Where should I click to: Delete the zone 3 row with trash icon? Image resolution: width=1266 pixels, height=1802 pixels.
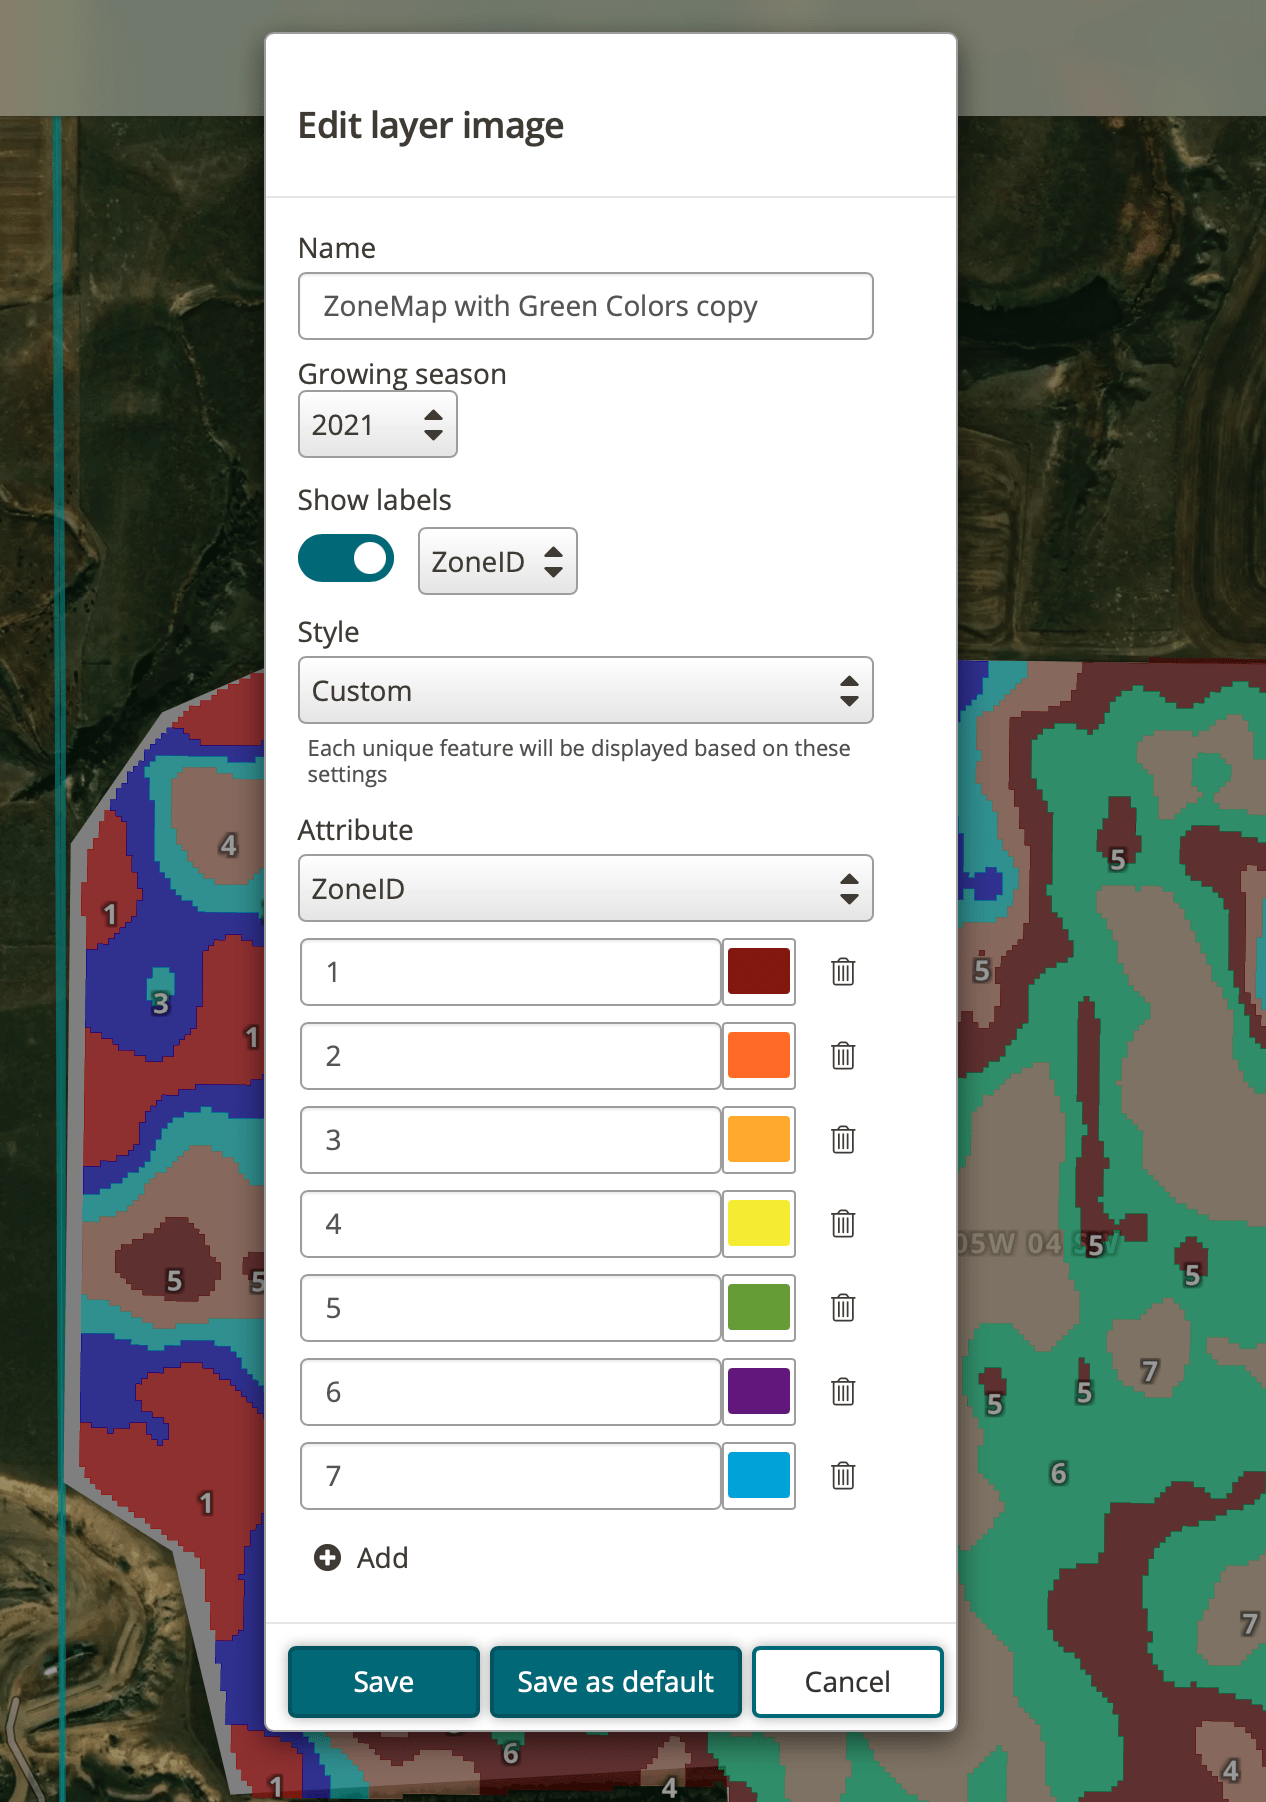(x=843, y=1139)
